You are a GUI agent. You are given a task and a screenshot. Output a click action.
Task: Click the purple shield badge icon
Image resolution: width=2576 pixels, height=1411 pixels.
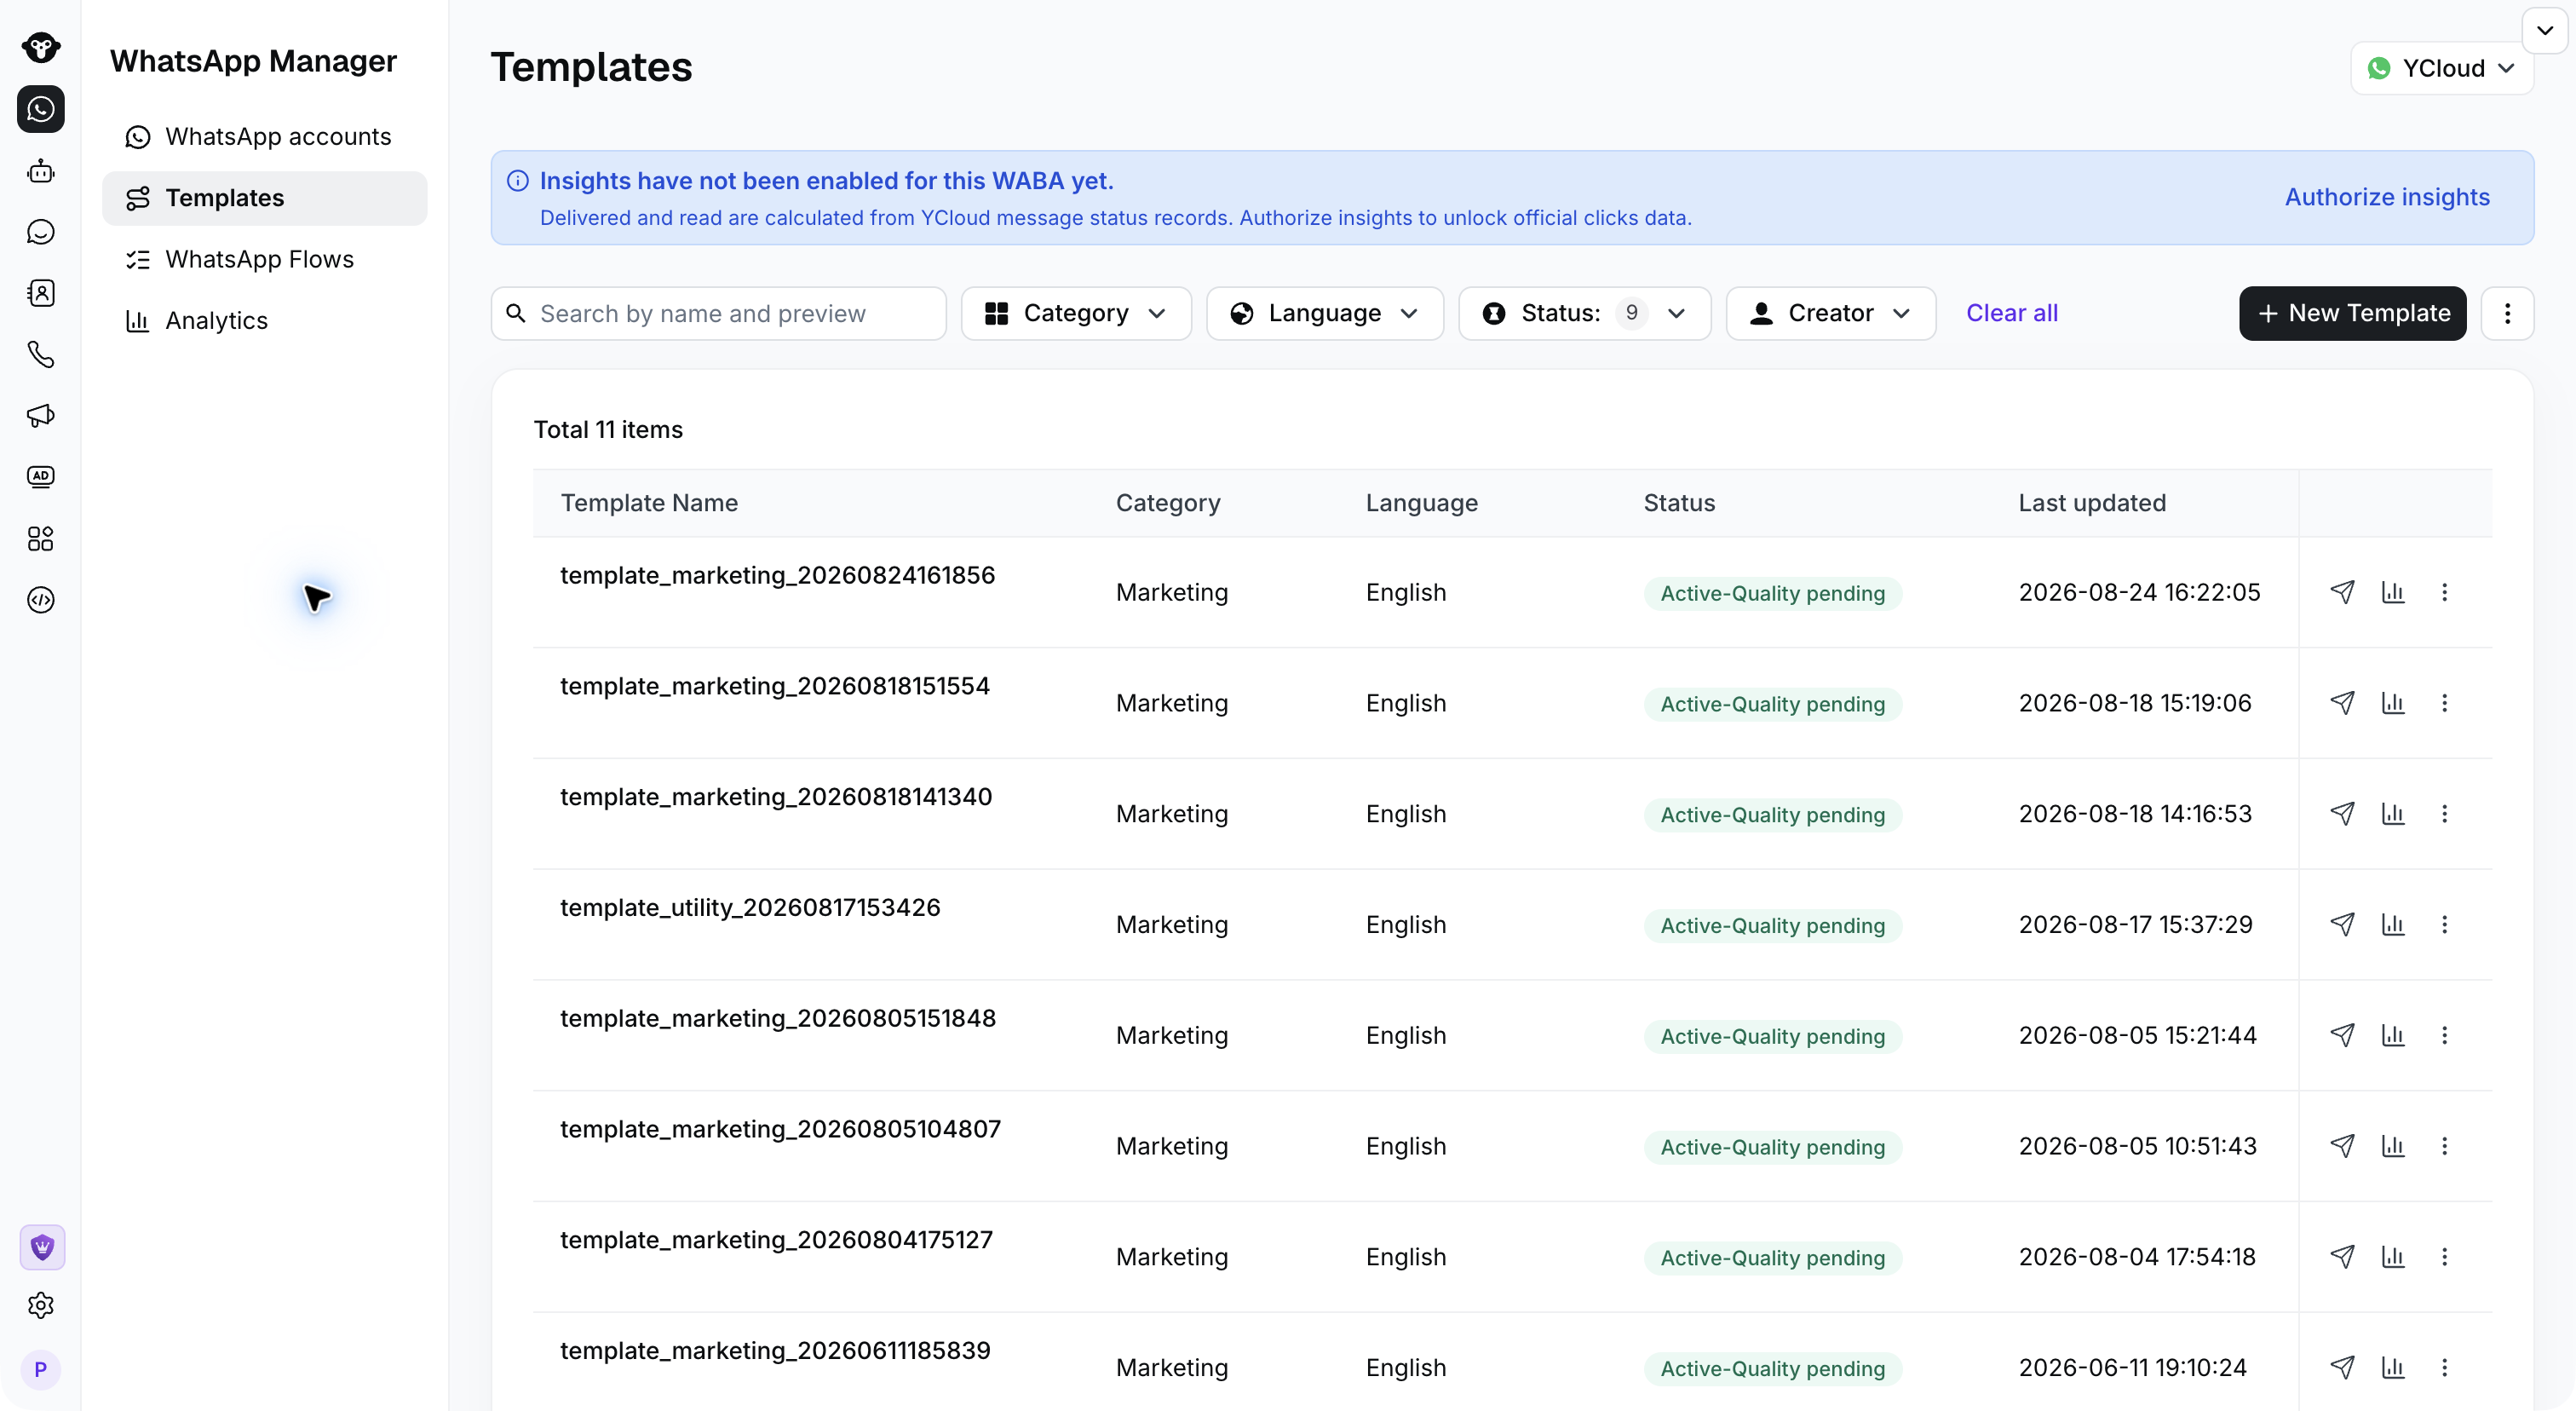(x=42, y=1247)
